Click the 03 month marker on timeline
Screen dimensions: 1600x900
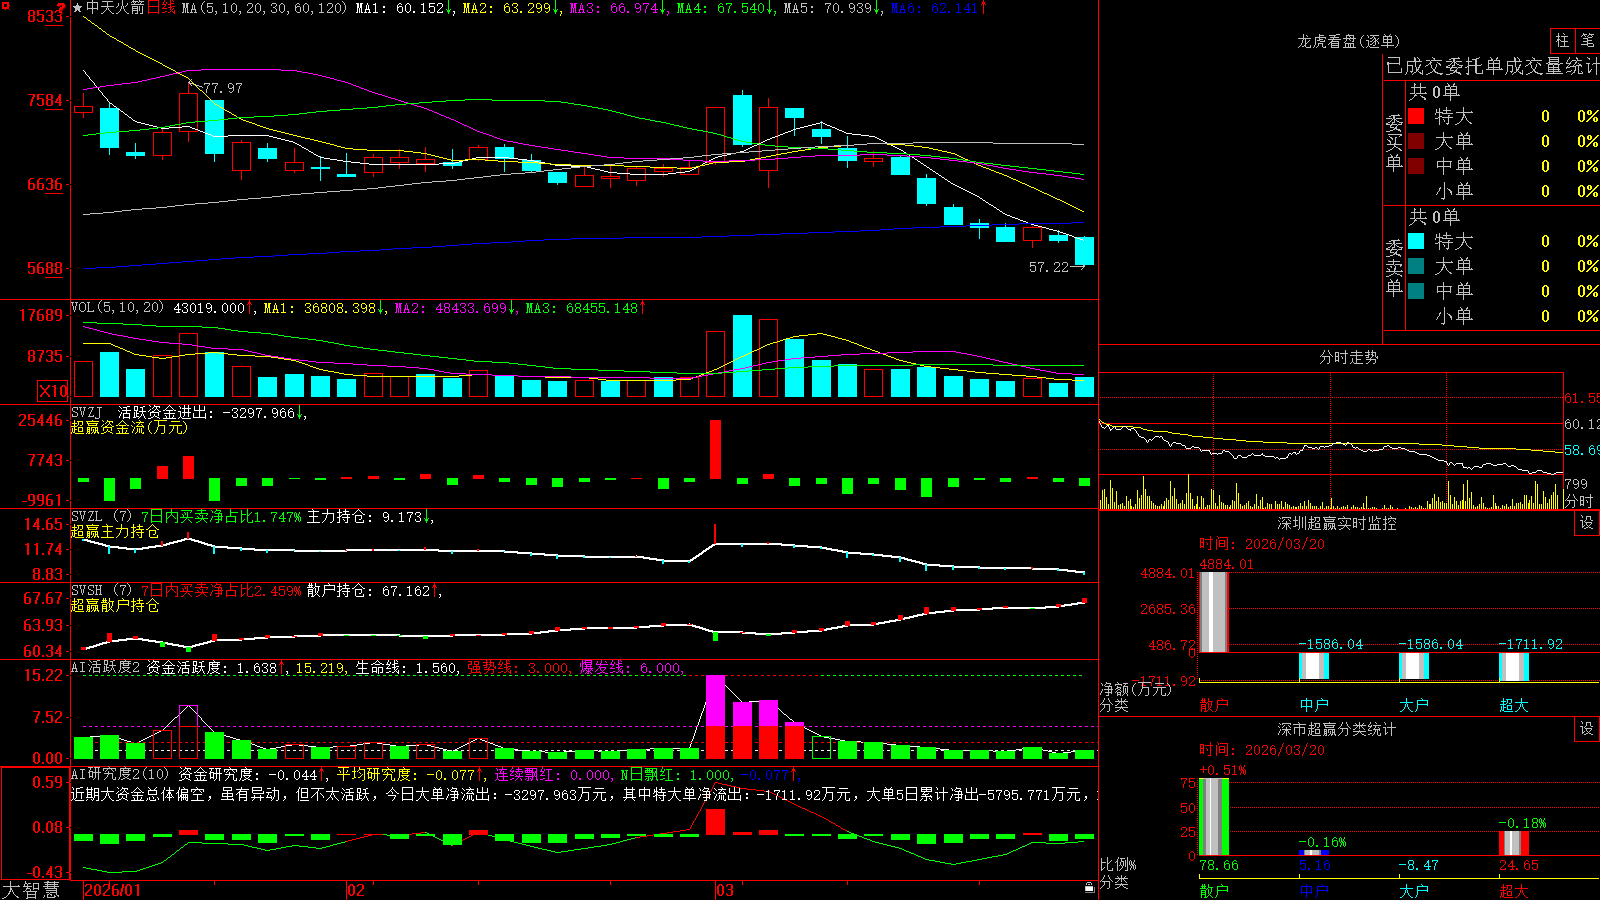coord(725,890)
